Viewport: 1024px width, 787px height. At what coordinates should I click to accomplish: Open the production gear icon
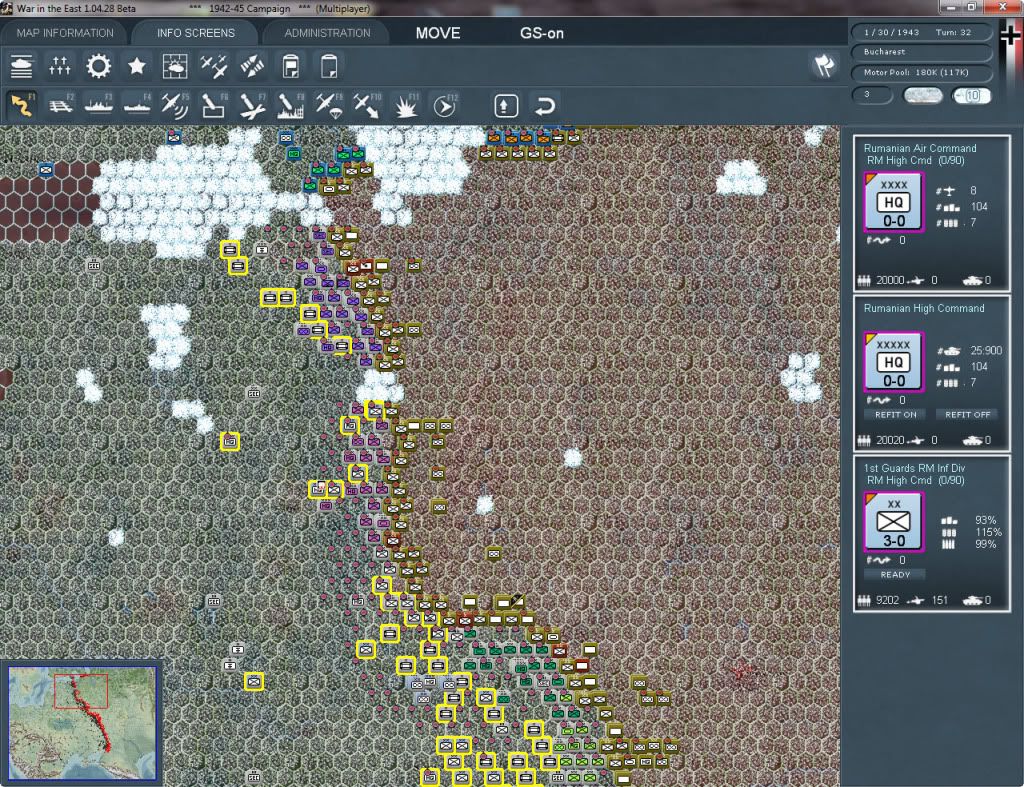pyautogui.click(x=99, y=66)
